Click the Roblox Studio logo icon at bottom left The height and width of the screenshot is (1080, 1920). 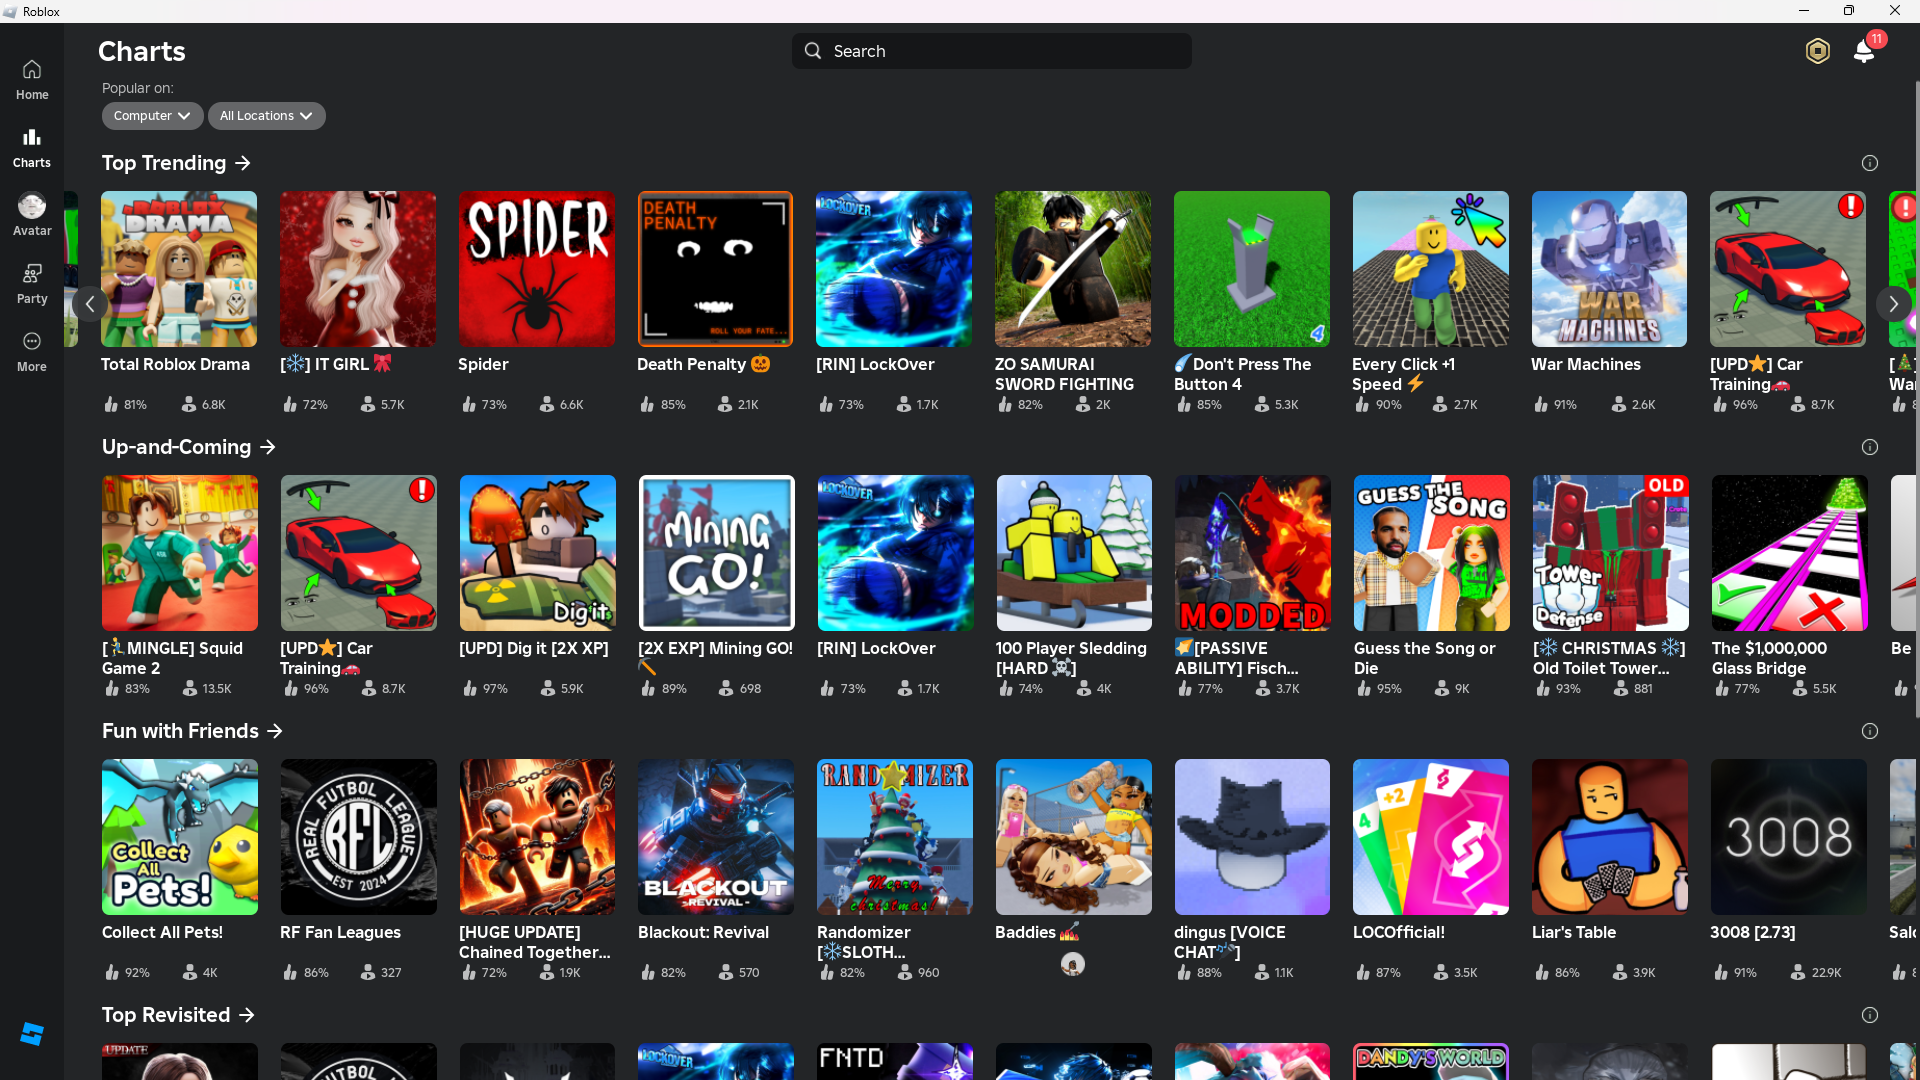[32, 1034]
